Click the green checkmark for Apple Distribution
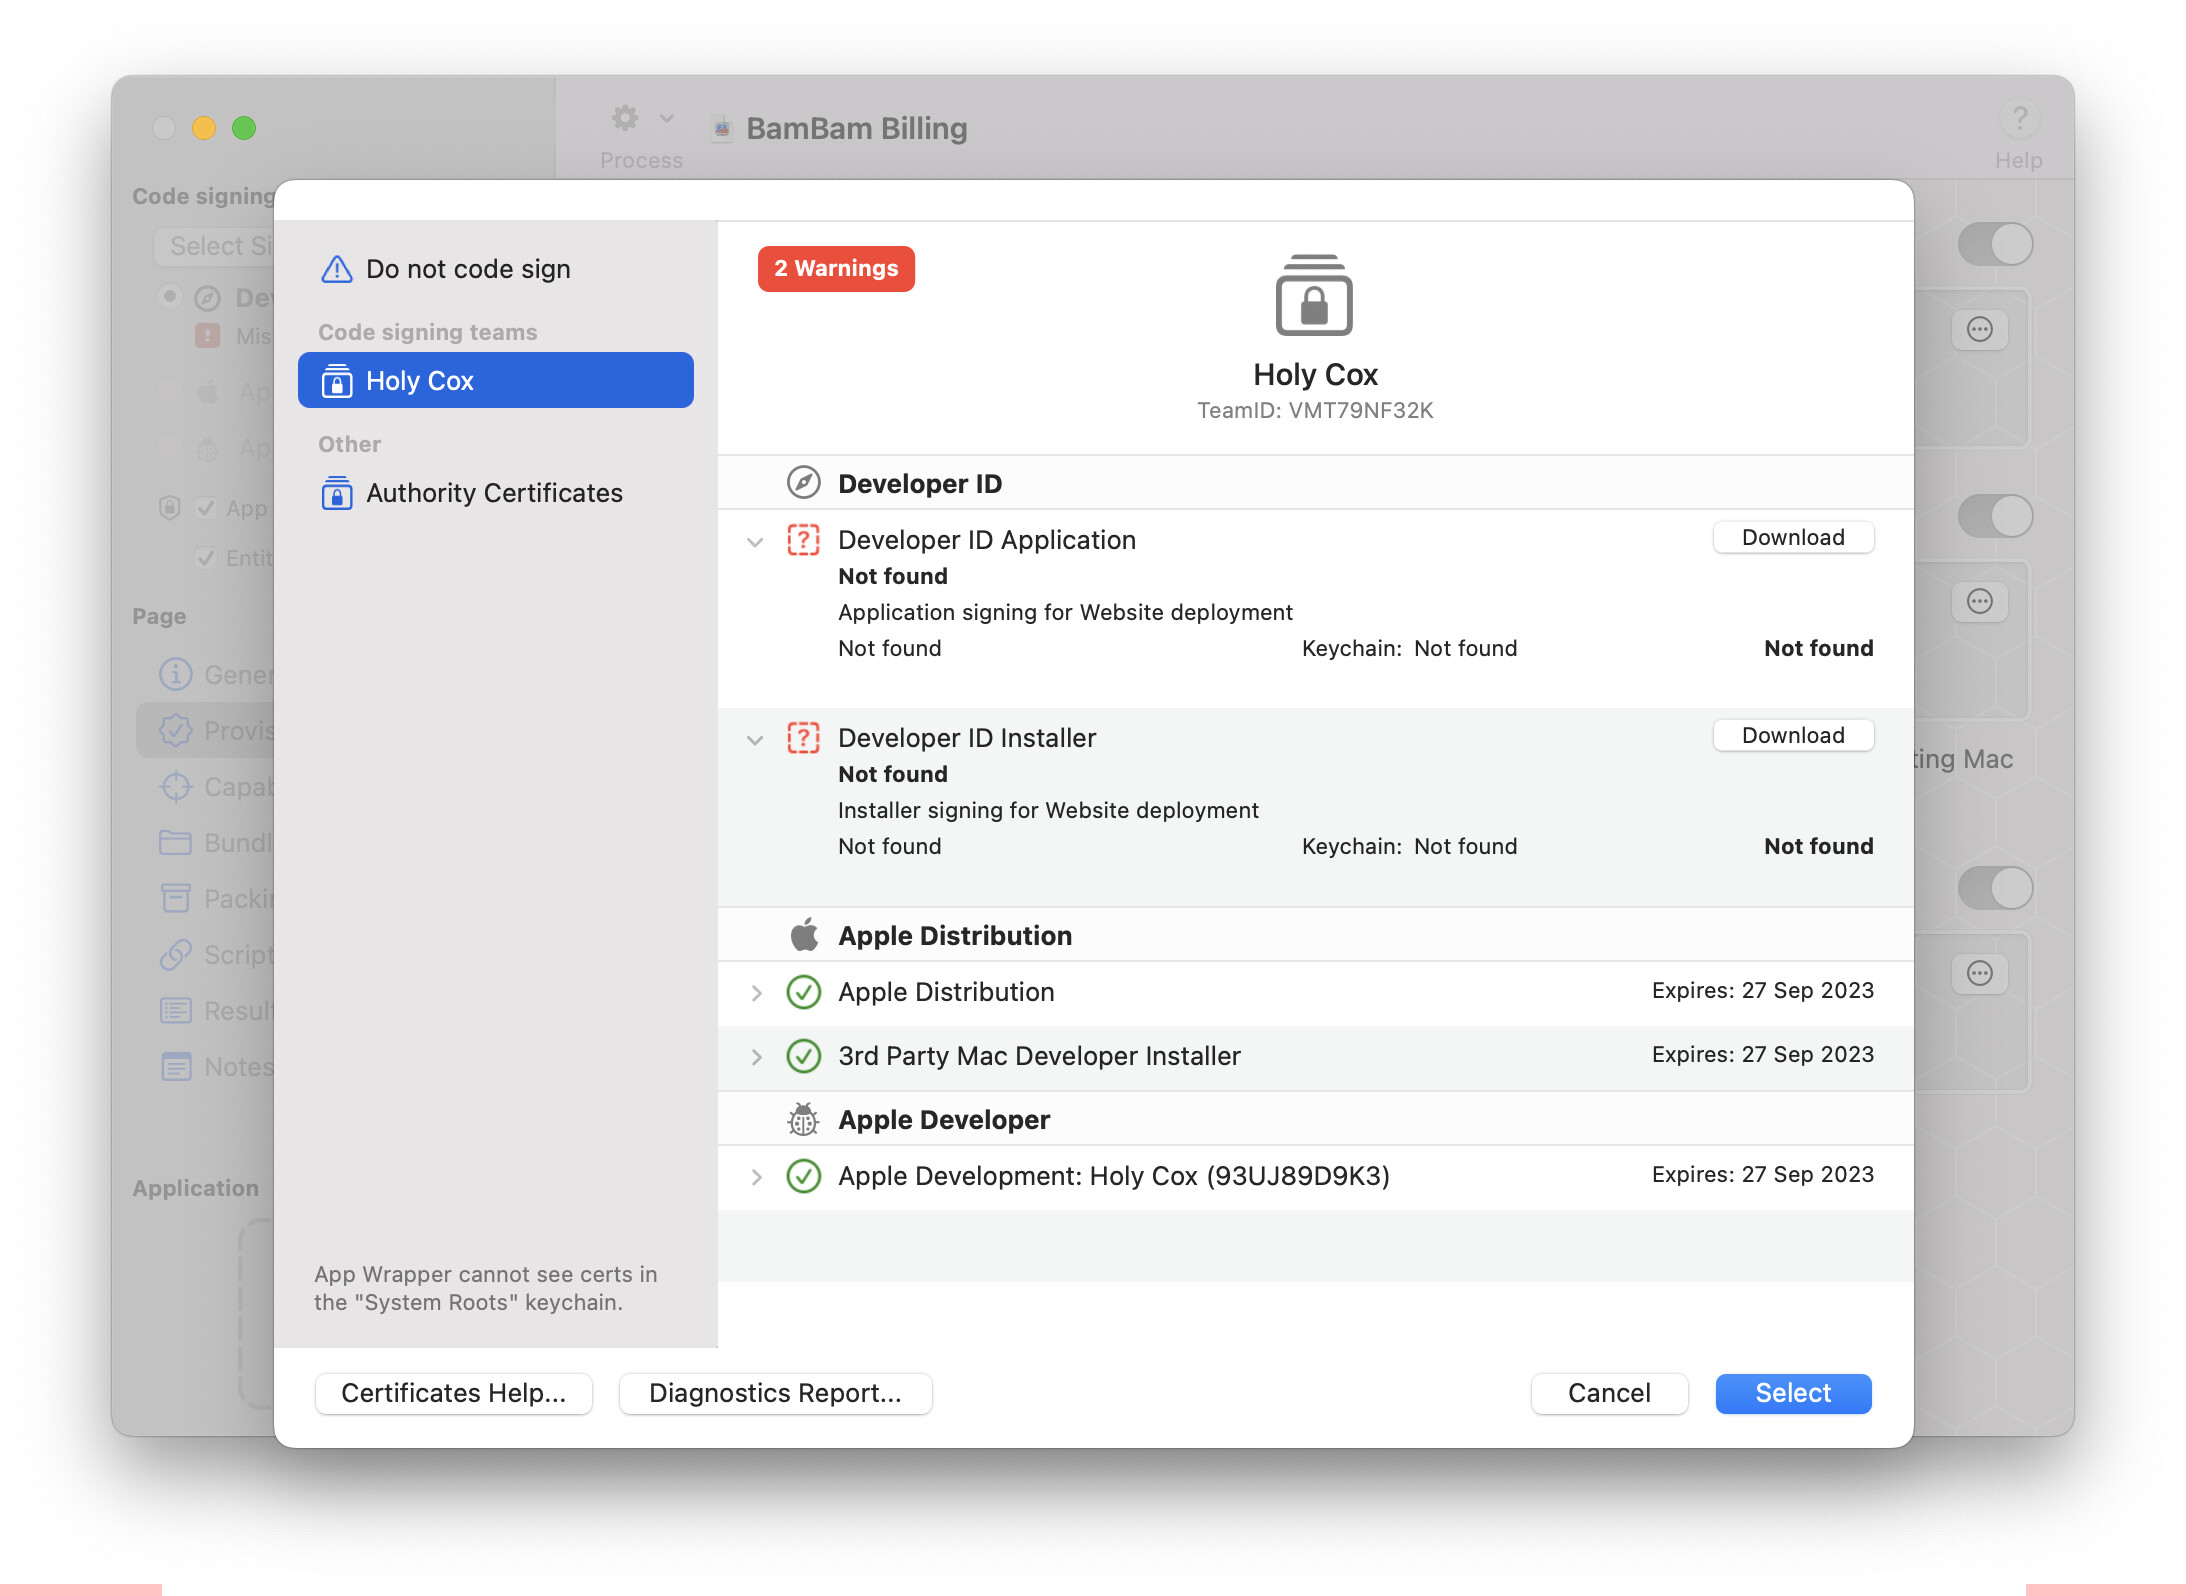 point(804,992)
